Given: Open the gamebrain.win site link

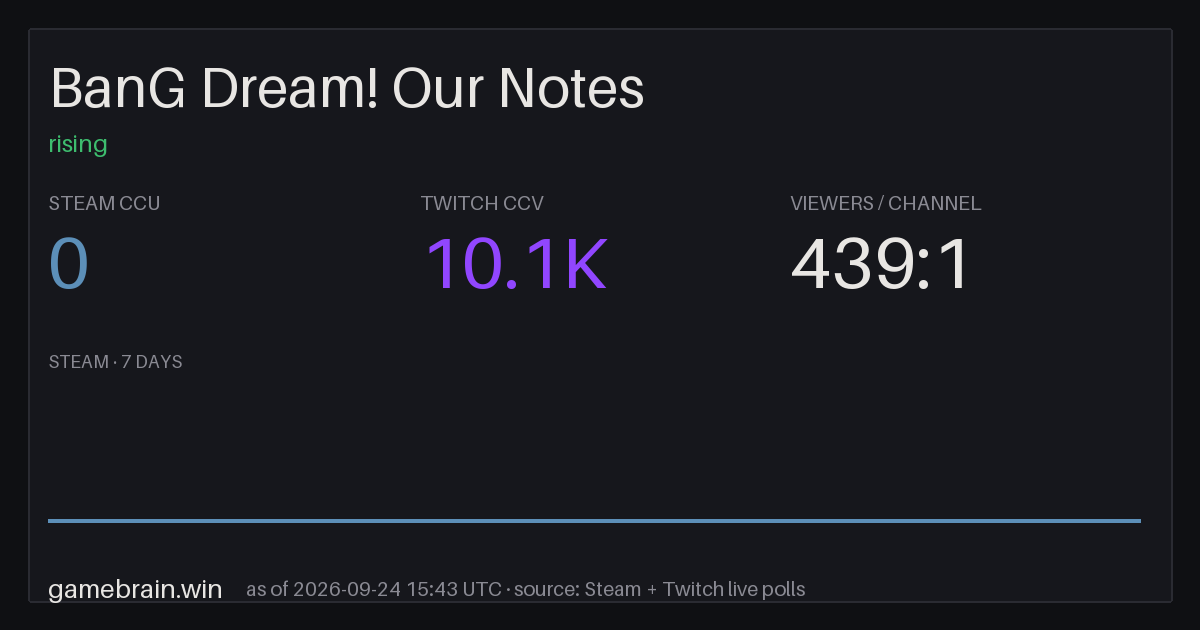Looking at the screenshot, I should click(x=135, y=589).
